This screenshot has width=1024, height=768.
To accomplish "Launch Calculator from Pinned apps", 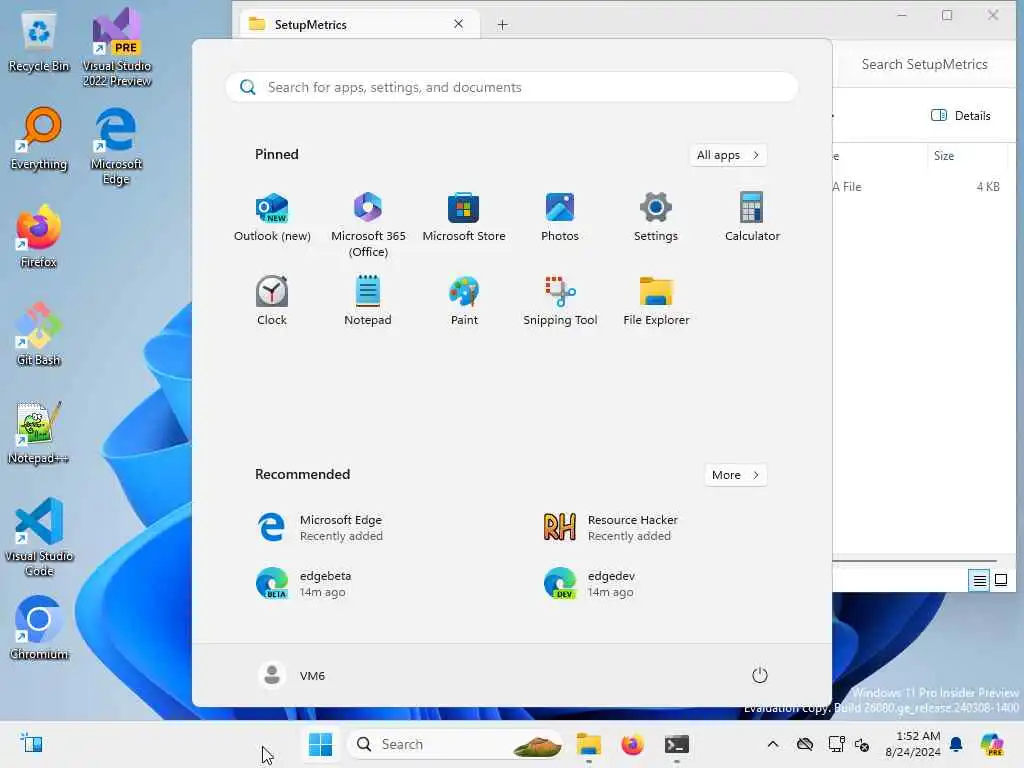I will 752,219.
